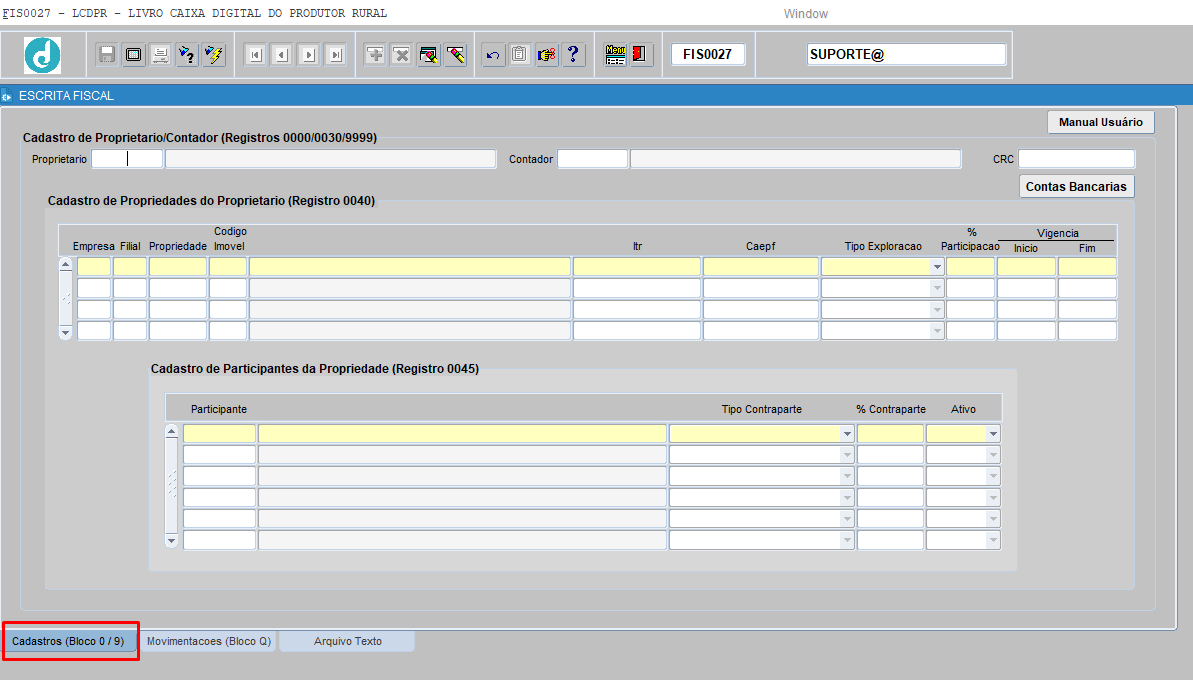Click the clipboard toolbar icon
This screenshot has width=1193, height=680.
[x=520, y=55]
